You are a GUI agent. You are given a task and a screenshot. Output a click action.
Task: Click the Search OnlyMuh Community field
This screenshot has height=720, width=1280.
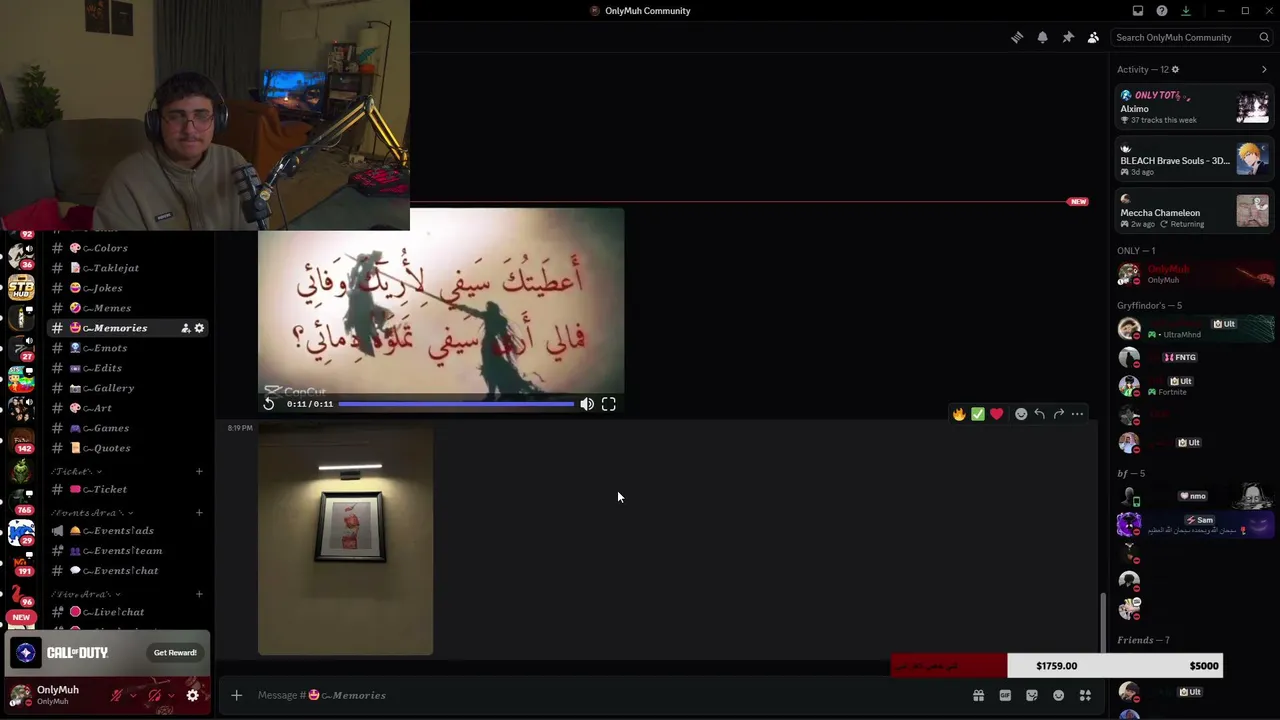click(1192, 37)
